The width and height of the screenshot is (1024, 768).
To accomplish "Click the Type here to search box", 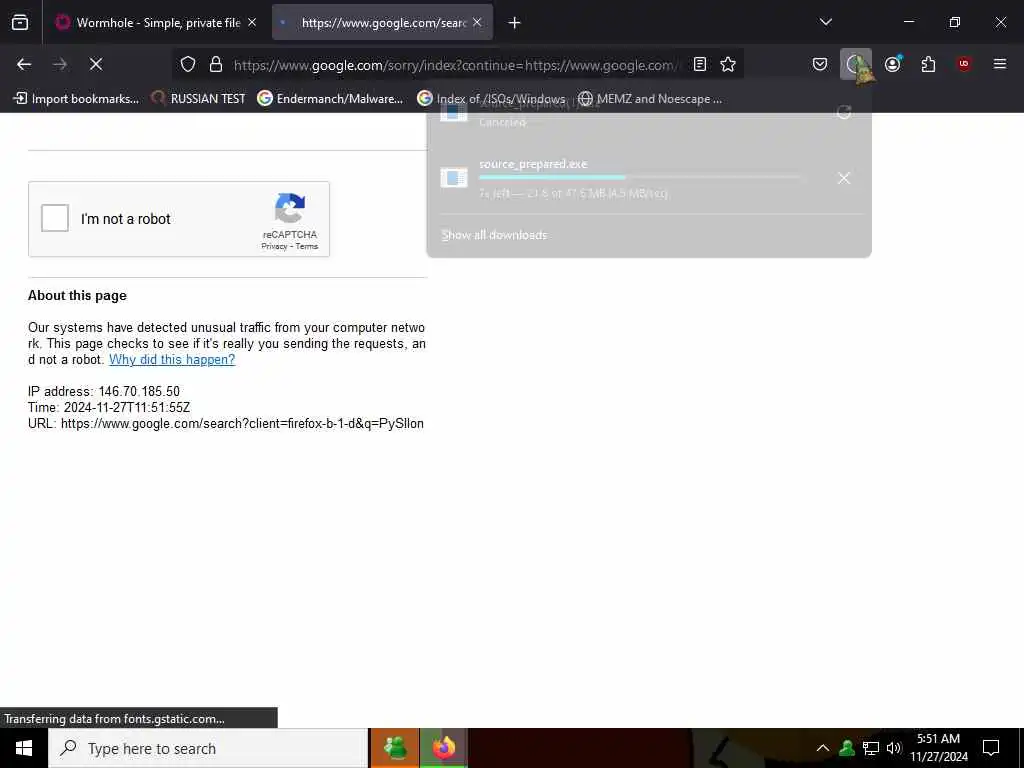I will click(x=208, y=748).
